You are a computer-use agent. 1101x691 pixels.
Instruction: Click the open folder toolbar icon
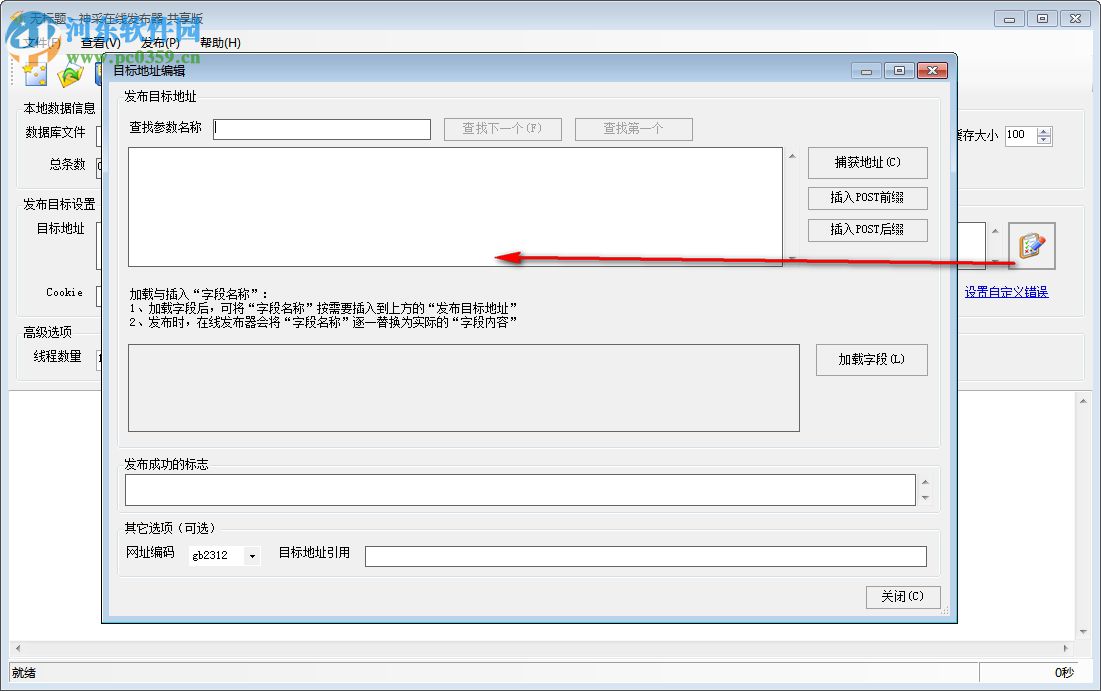(70, 74)
